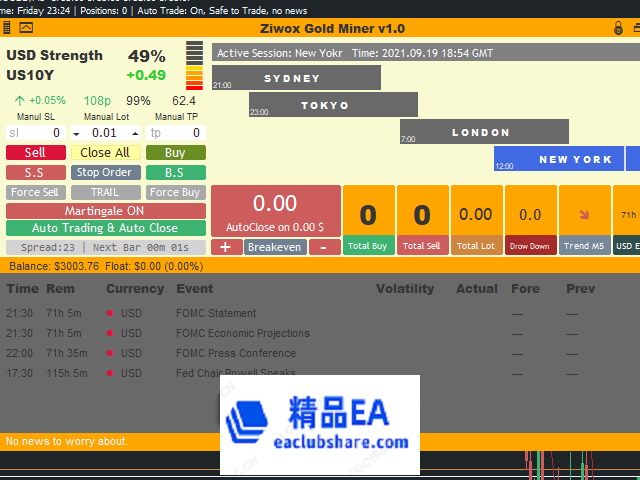Click the Force Buy button
This screenshot has height=480, width=640.
tap(176, 192)
